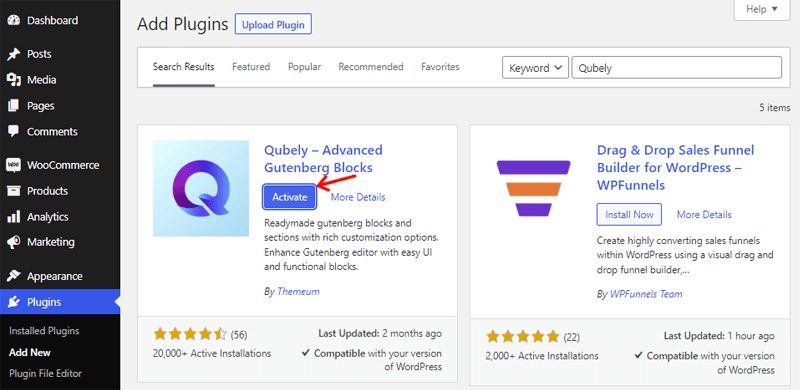Switch to the Search Results tab

pos(184,67)
